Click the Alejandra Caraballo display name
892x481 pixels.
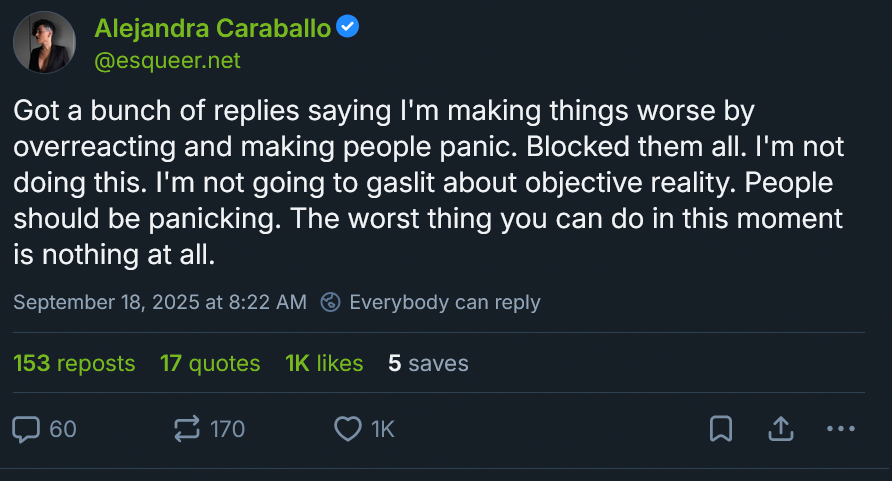click(212, 28)
